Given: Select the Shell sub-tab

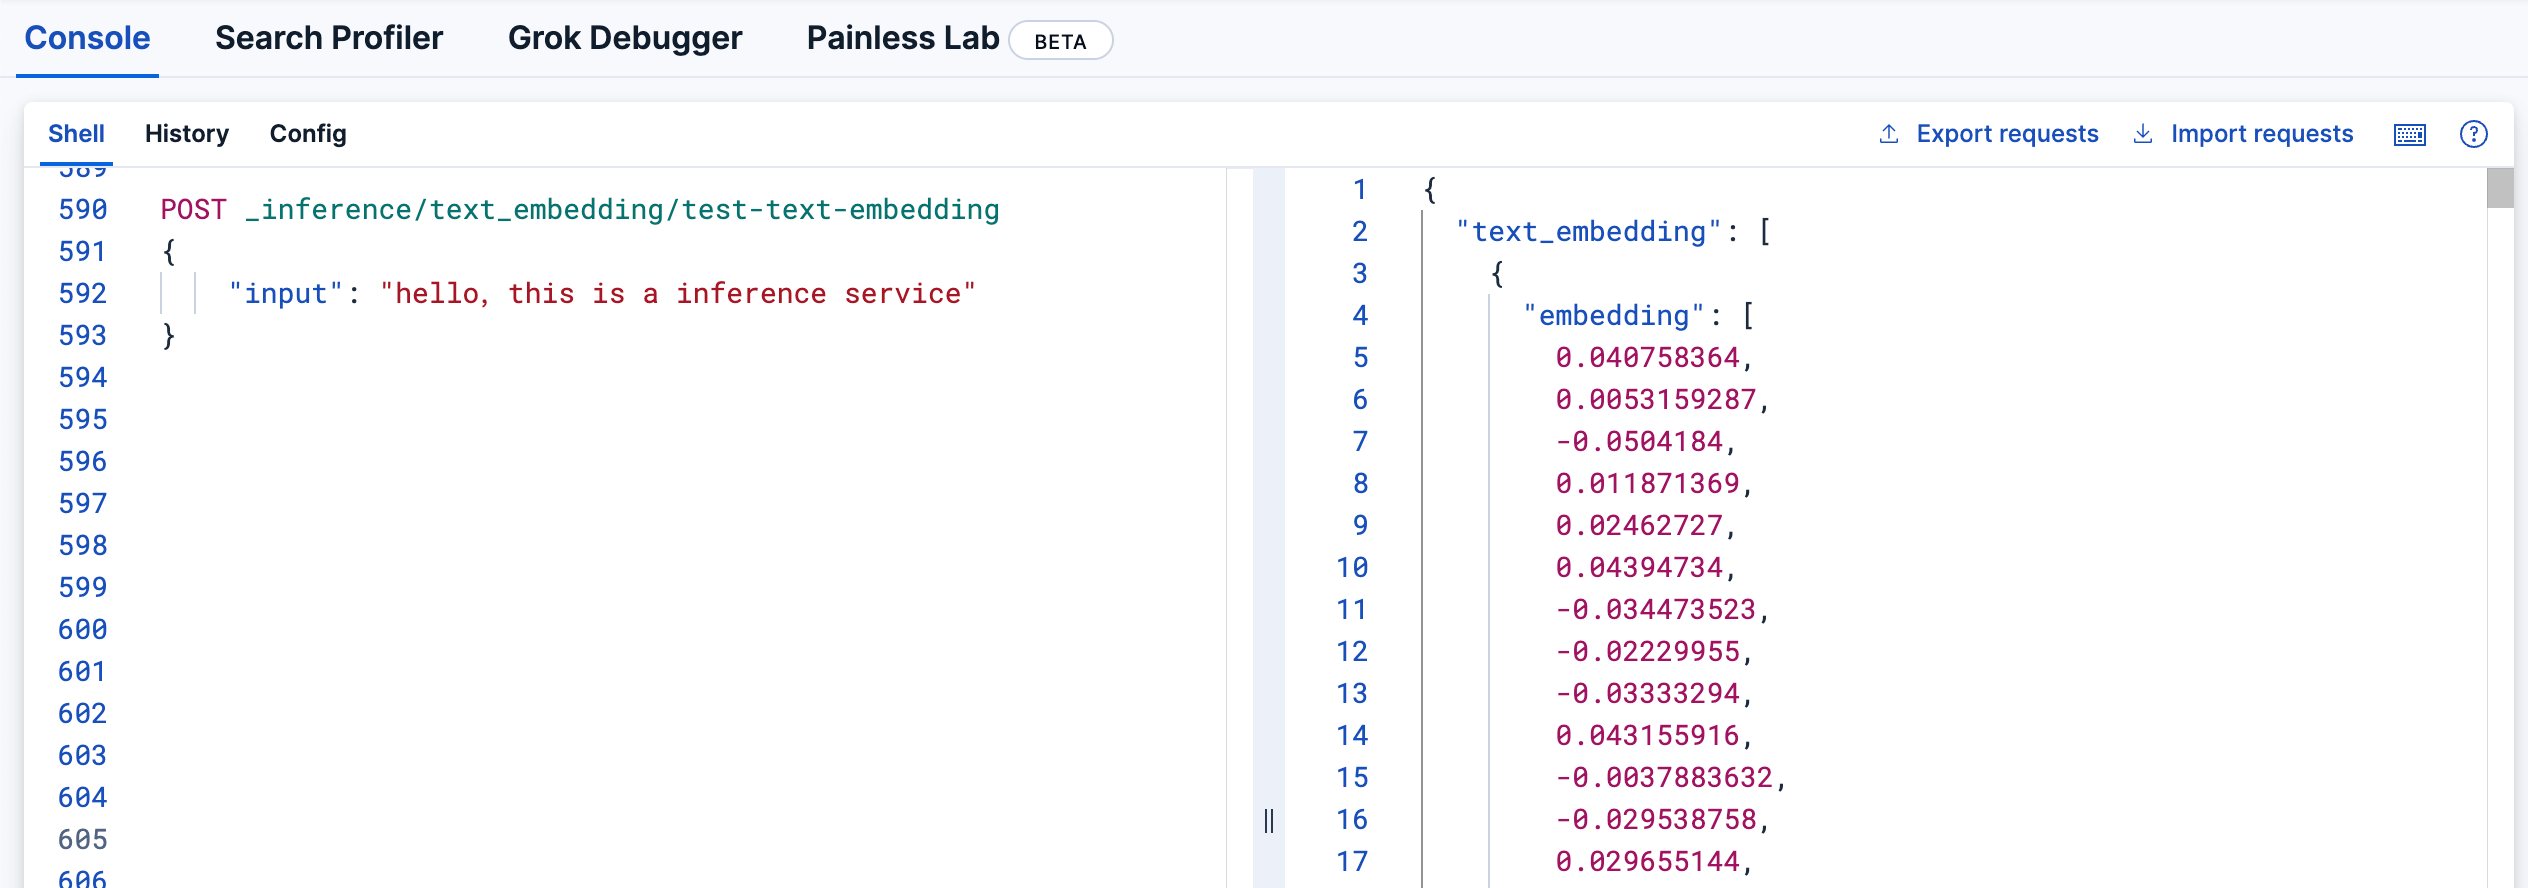Looking at the screenshot, I should tap(76, 133).
